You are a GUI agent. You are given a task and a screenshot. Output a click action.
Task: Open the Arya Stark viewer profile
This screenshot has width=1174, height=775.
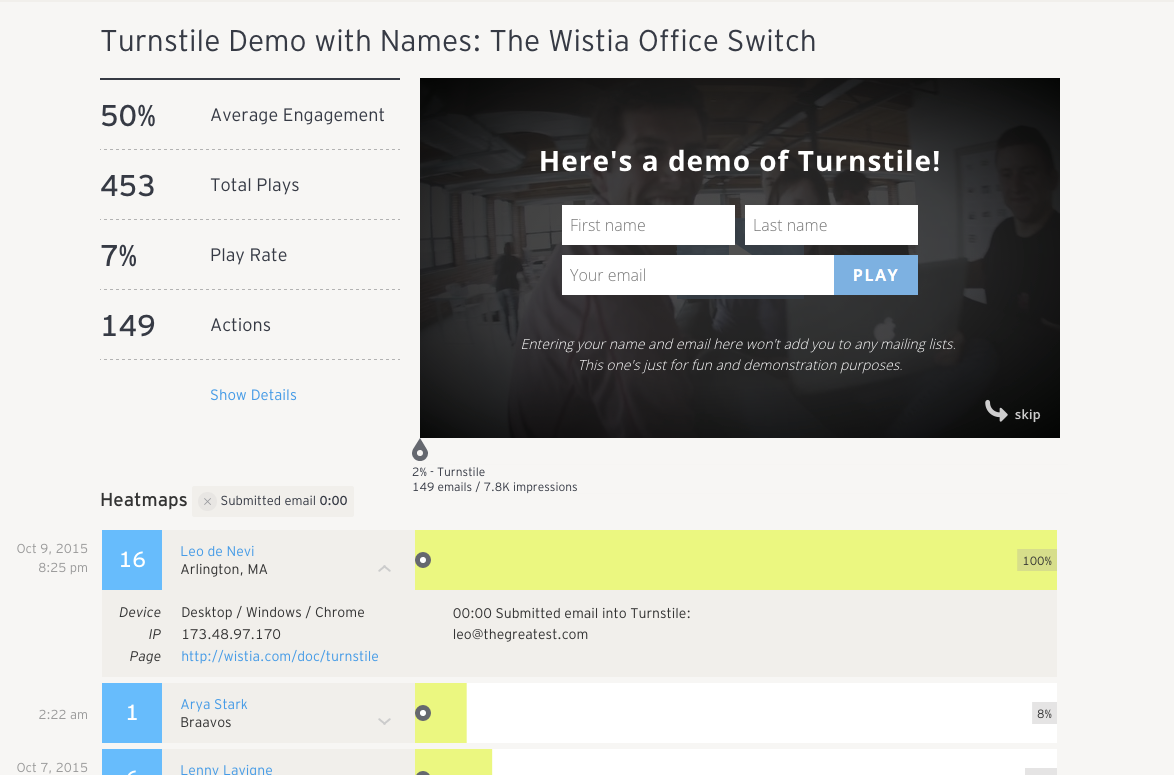pyautogui.click(x=213, y=704)
